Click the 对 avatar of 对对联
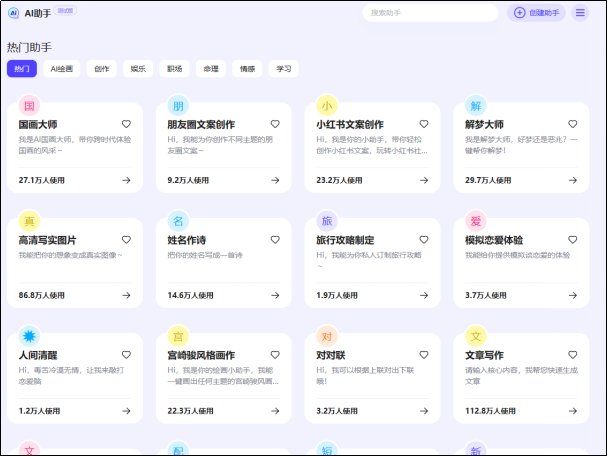Screen dimensions: 607x456 (327, 336)
